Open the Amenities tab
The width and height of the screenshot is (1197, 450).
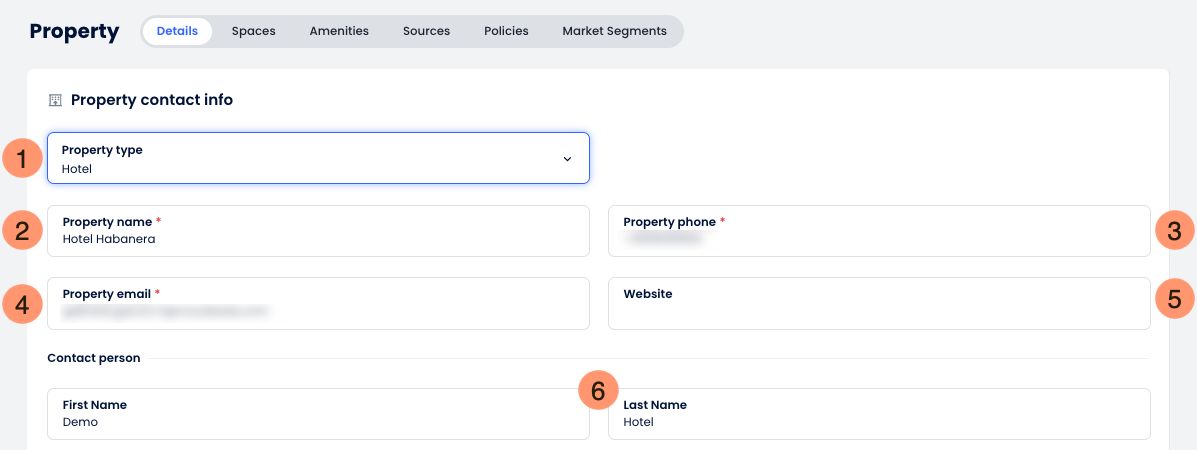[339, 31]
